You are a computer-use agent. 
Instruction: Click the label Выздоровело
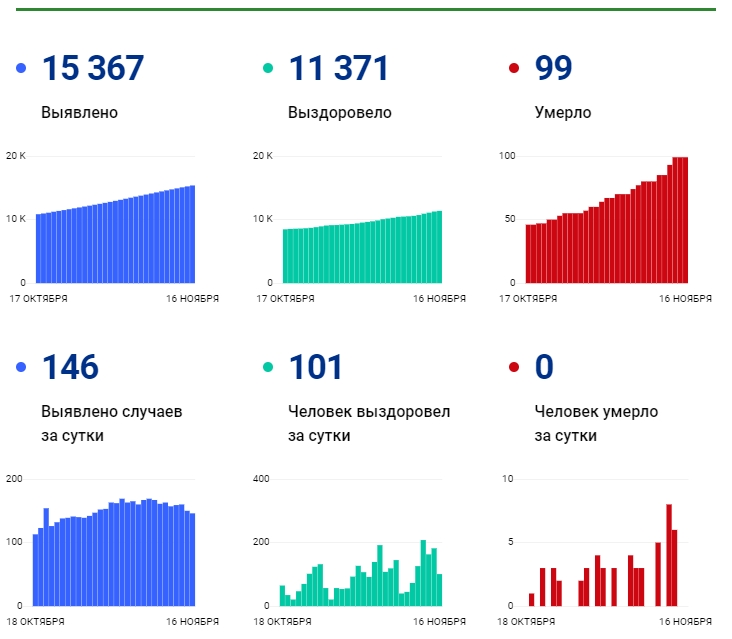339,112
